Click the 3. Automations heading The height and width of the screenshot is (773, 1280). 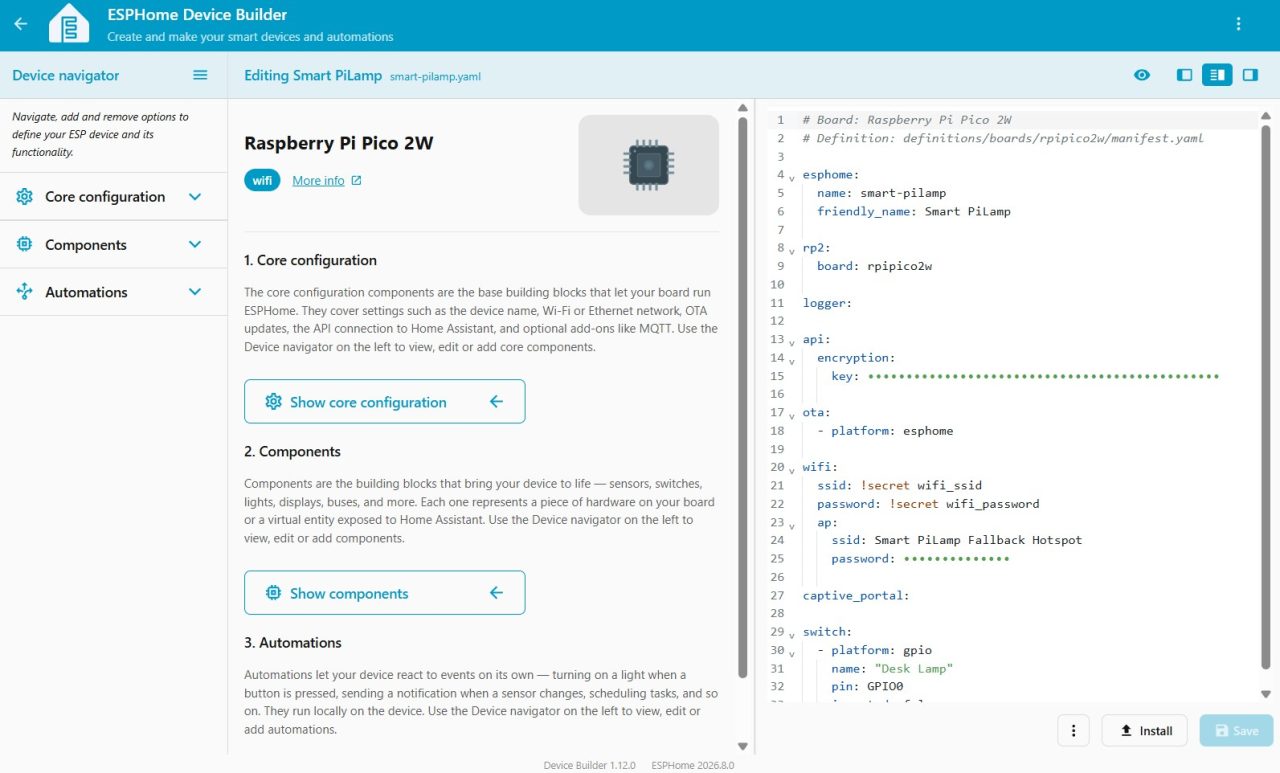point(293,642)
